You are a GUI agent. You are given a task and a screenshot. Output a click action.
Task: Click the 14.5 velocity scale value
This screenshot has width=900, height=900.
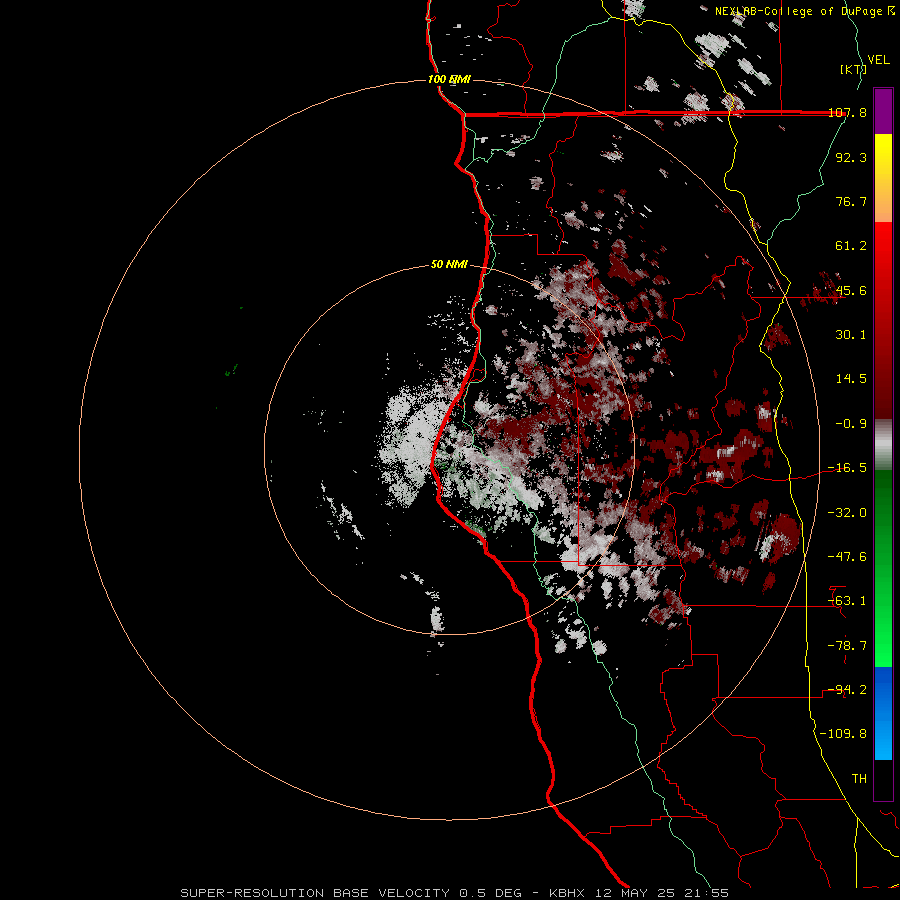(851, 379)
